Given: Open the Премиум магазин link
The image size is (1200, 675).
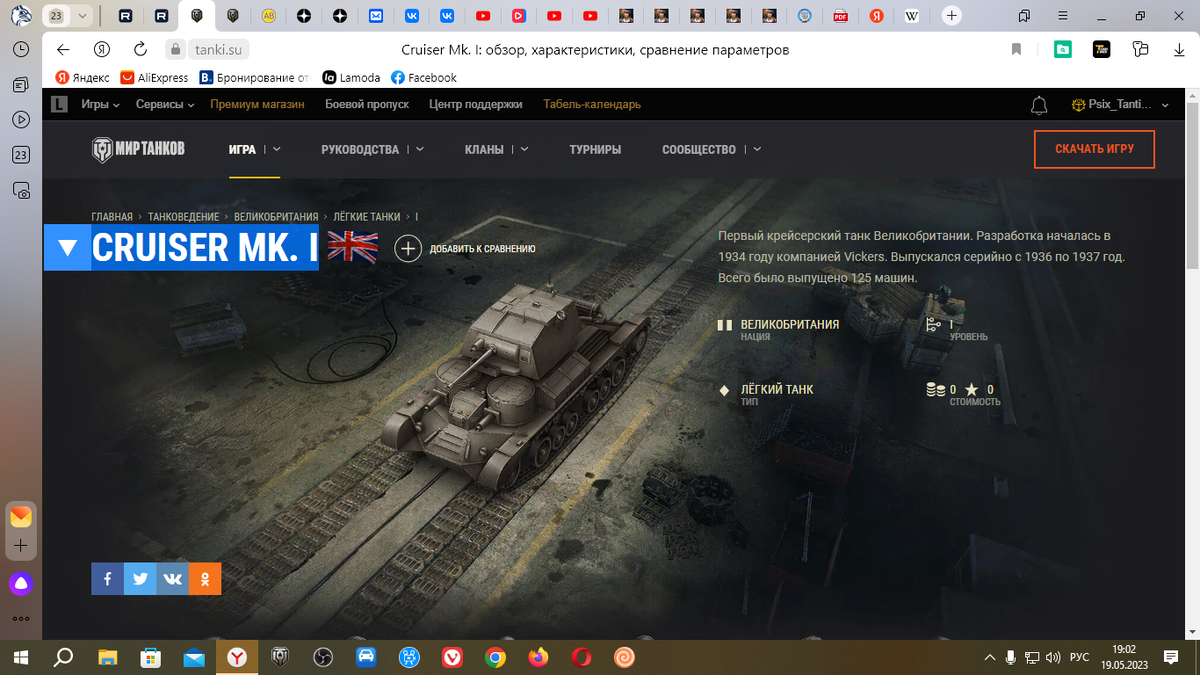Looking at the screenshot, I should click(x=259, y=104).
